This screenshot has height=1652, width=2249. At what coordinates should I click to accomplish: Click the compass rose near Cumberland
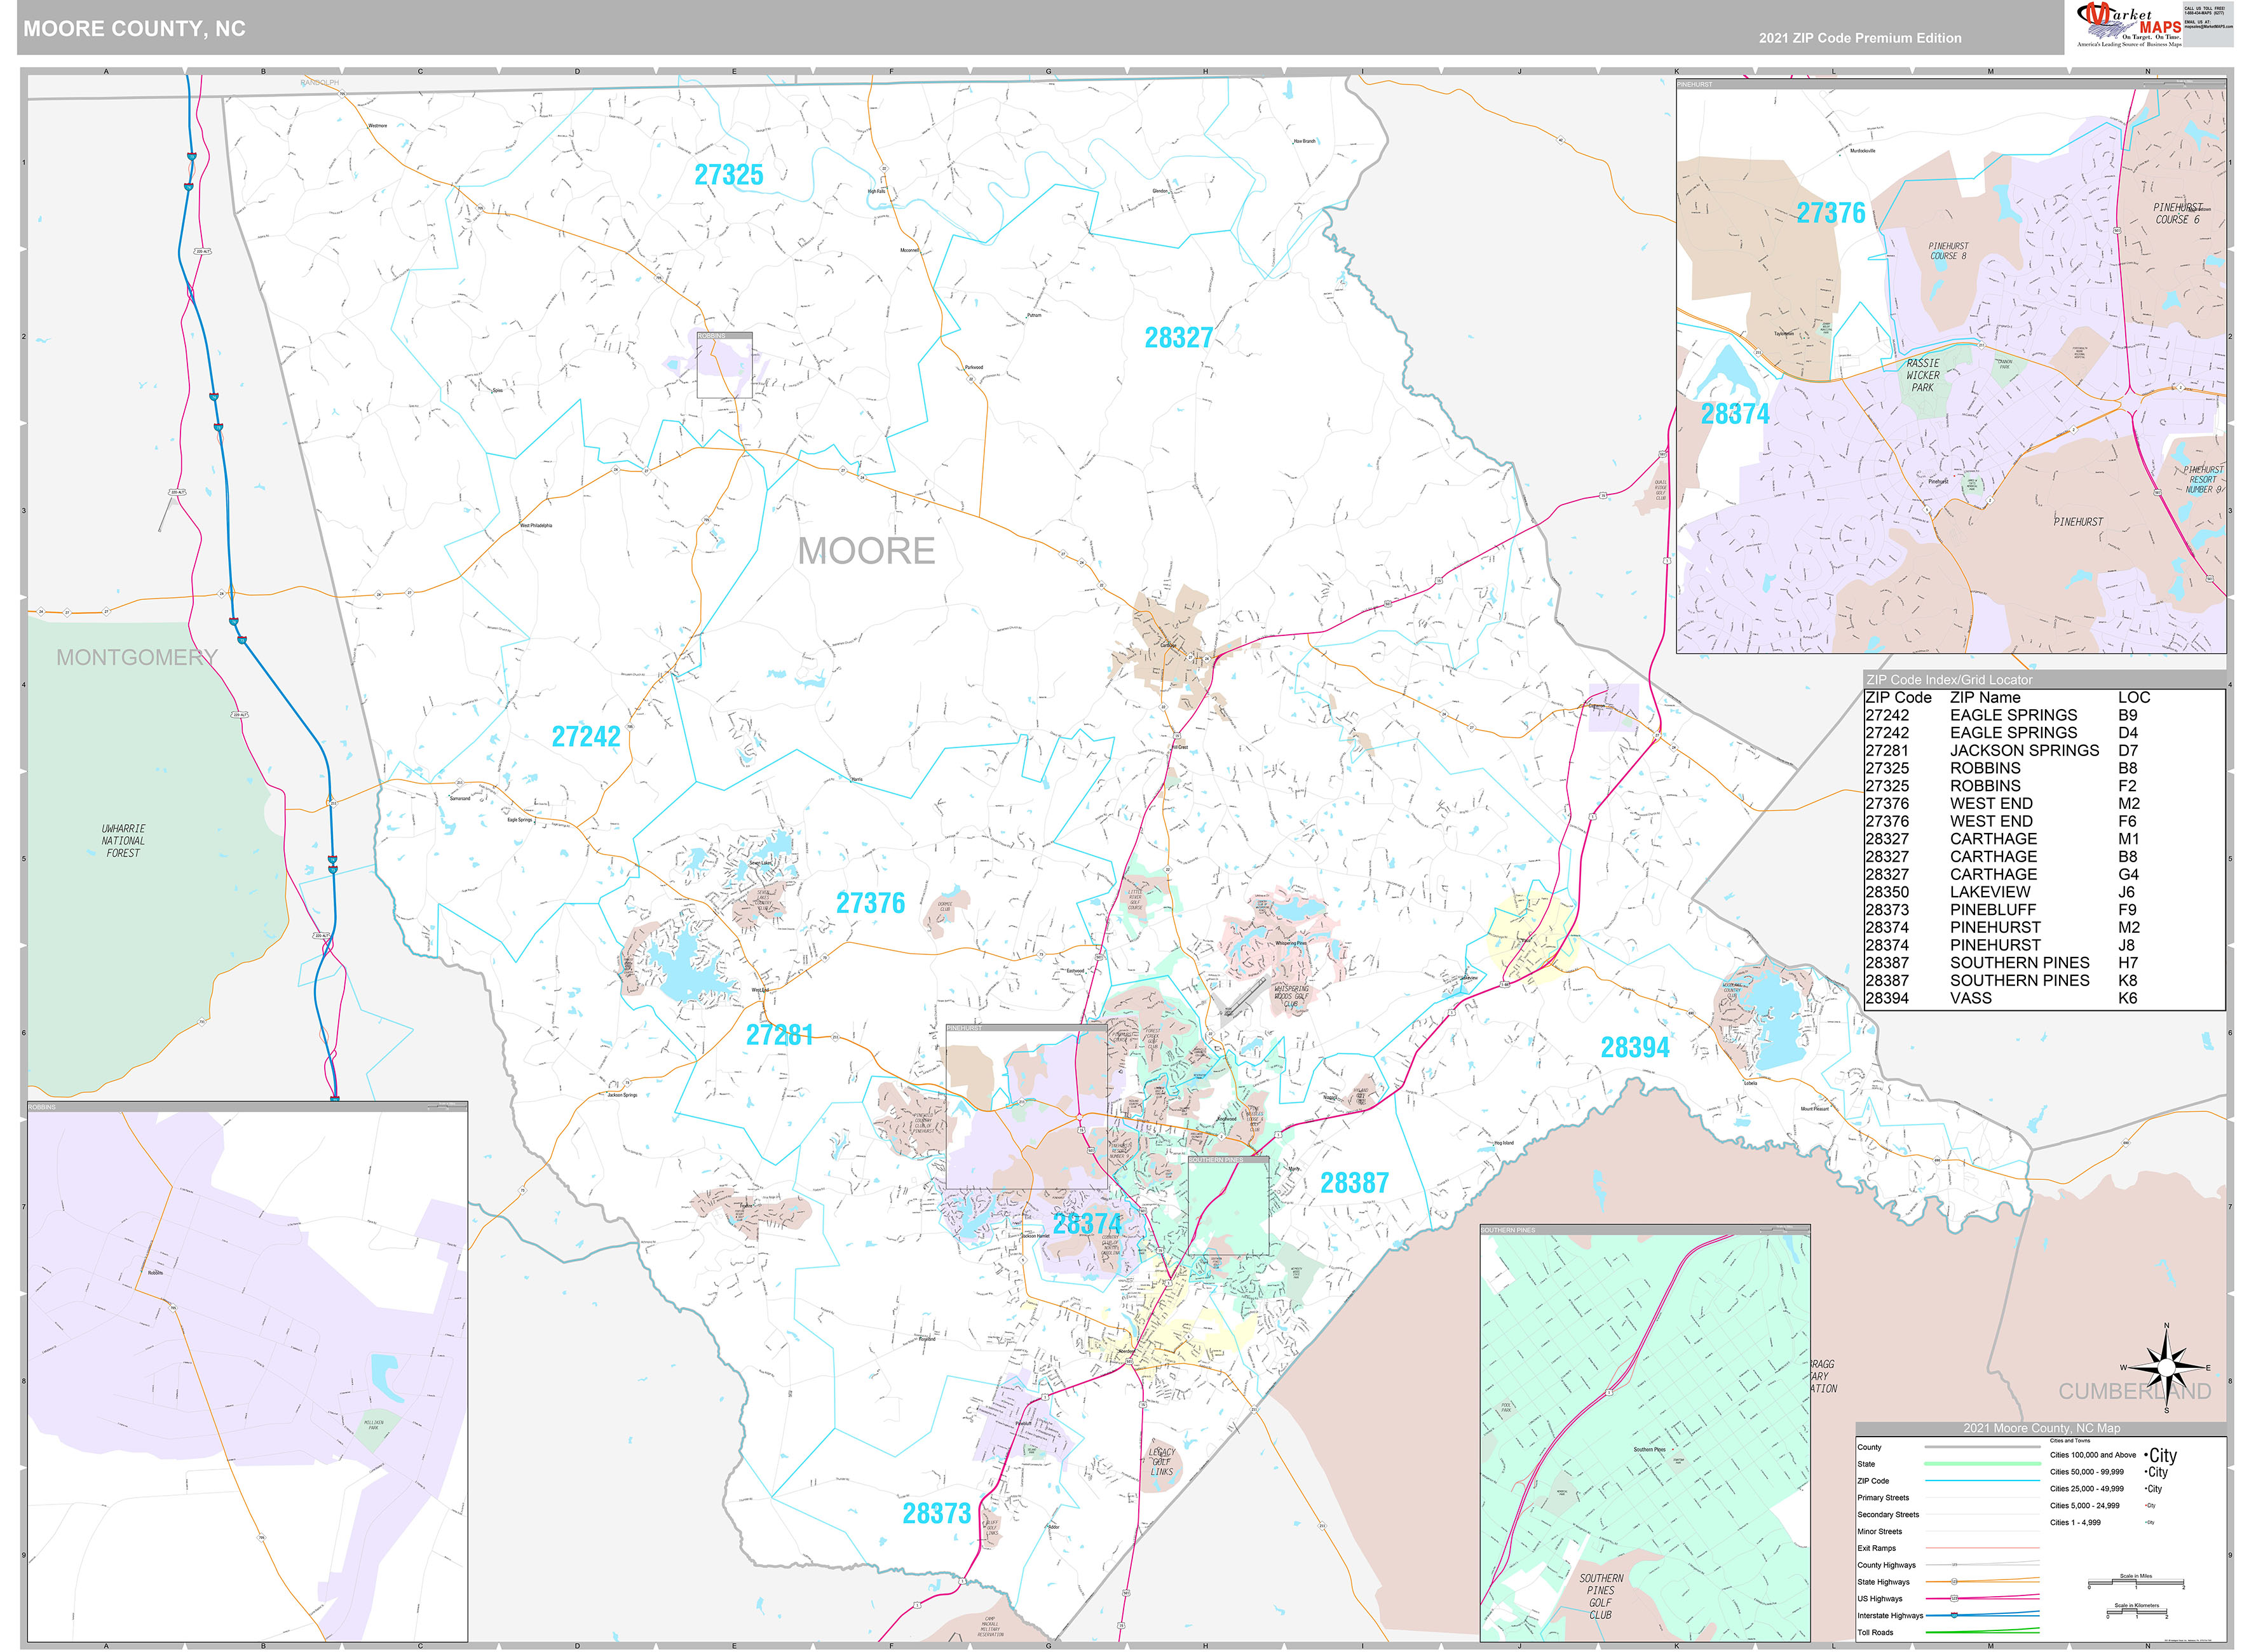click(x=2166, y=1367)
